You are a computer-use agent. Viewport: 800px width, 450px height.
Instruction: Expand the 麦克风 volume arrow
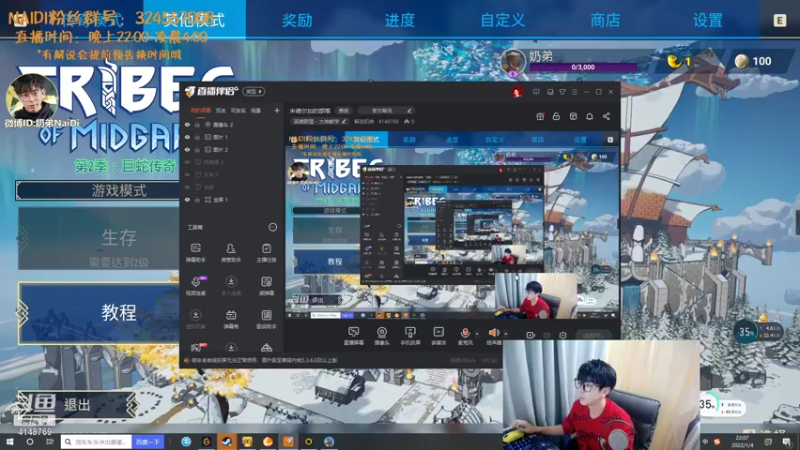pos(477,334)
